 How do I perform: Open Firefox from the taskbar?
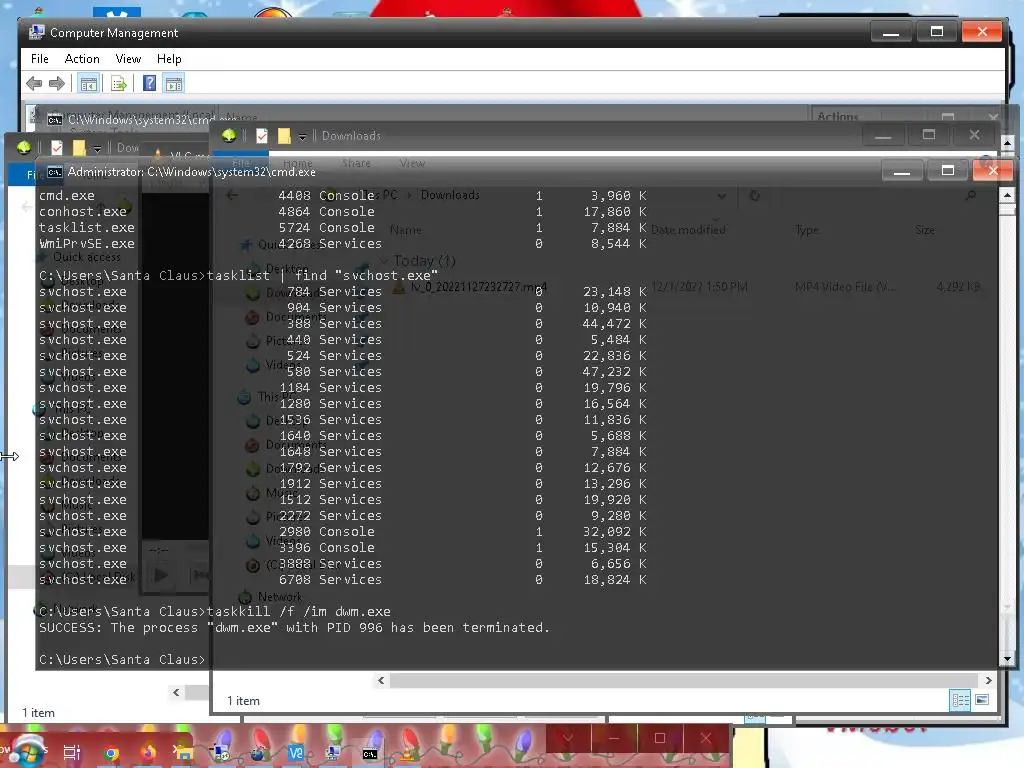pyautogui.click(x=148, y=753)
